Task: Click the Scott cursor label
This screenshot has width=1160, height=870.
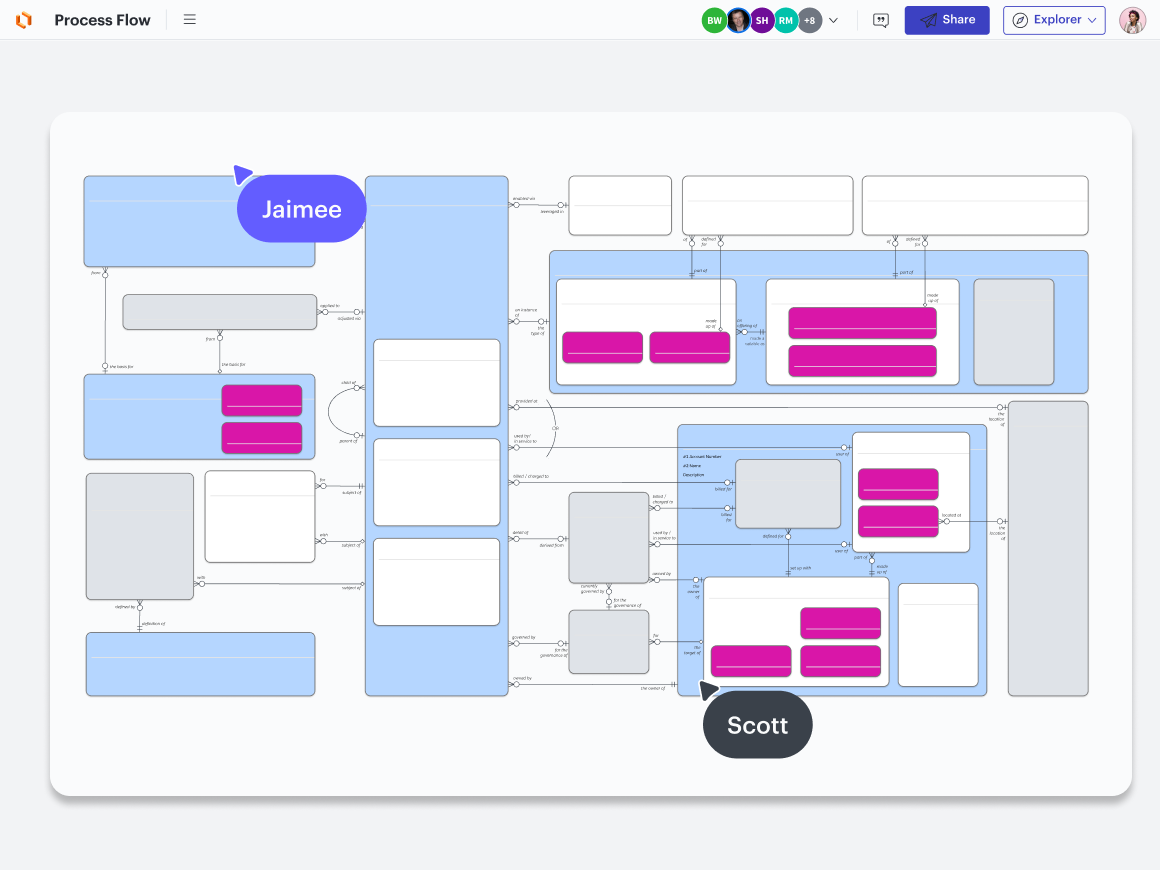Action: 757,725
